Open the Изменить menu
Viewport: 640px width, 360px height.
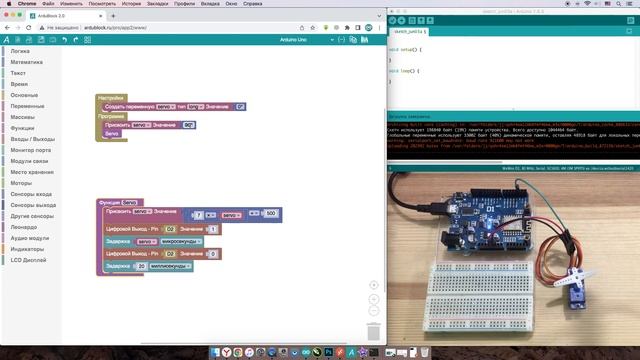(x=71, y=4)
